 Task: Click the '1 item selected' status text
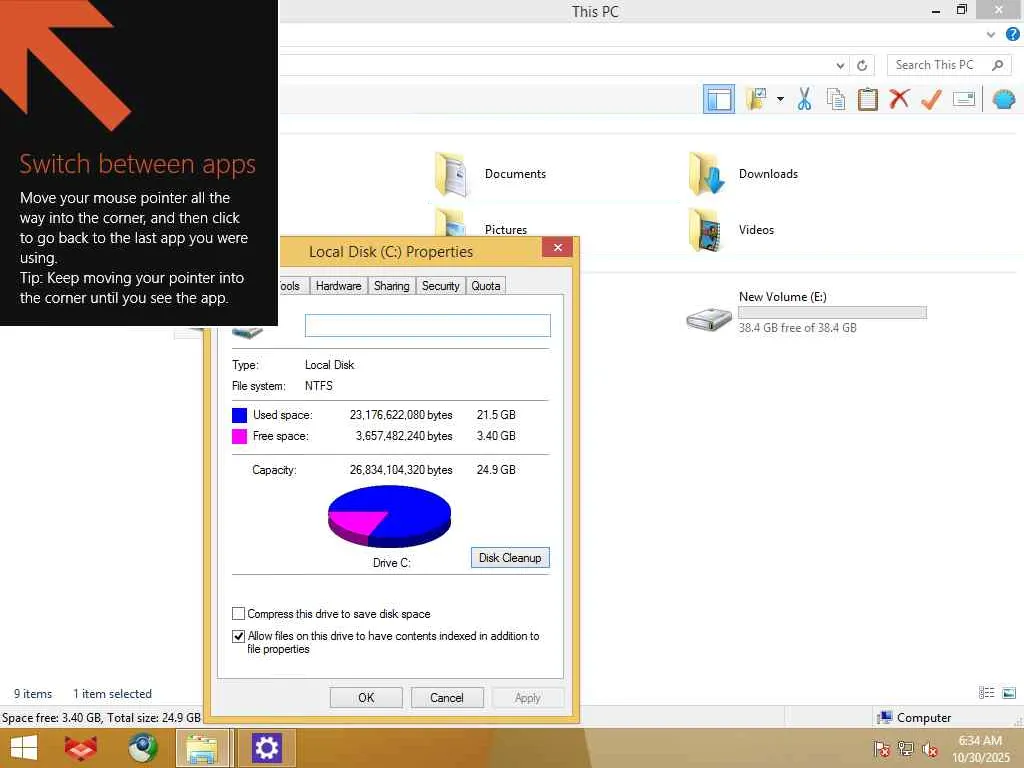(112, 694)
